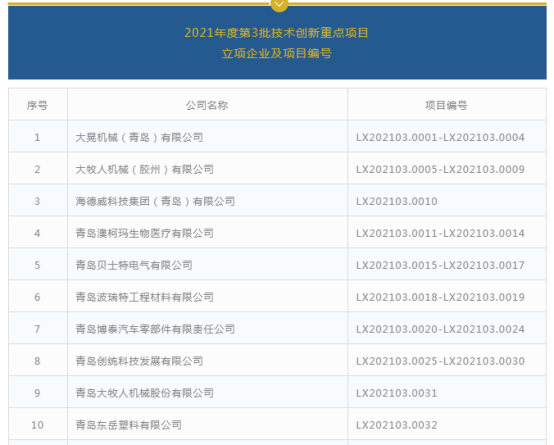
Task: Click 青岛东岳塑料有限公司 company name
Action: (x=129, y=425)
